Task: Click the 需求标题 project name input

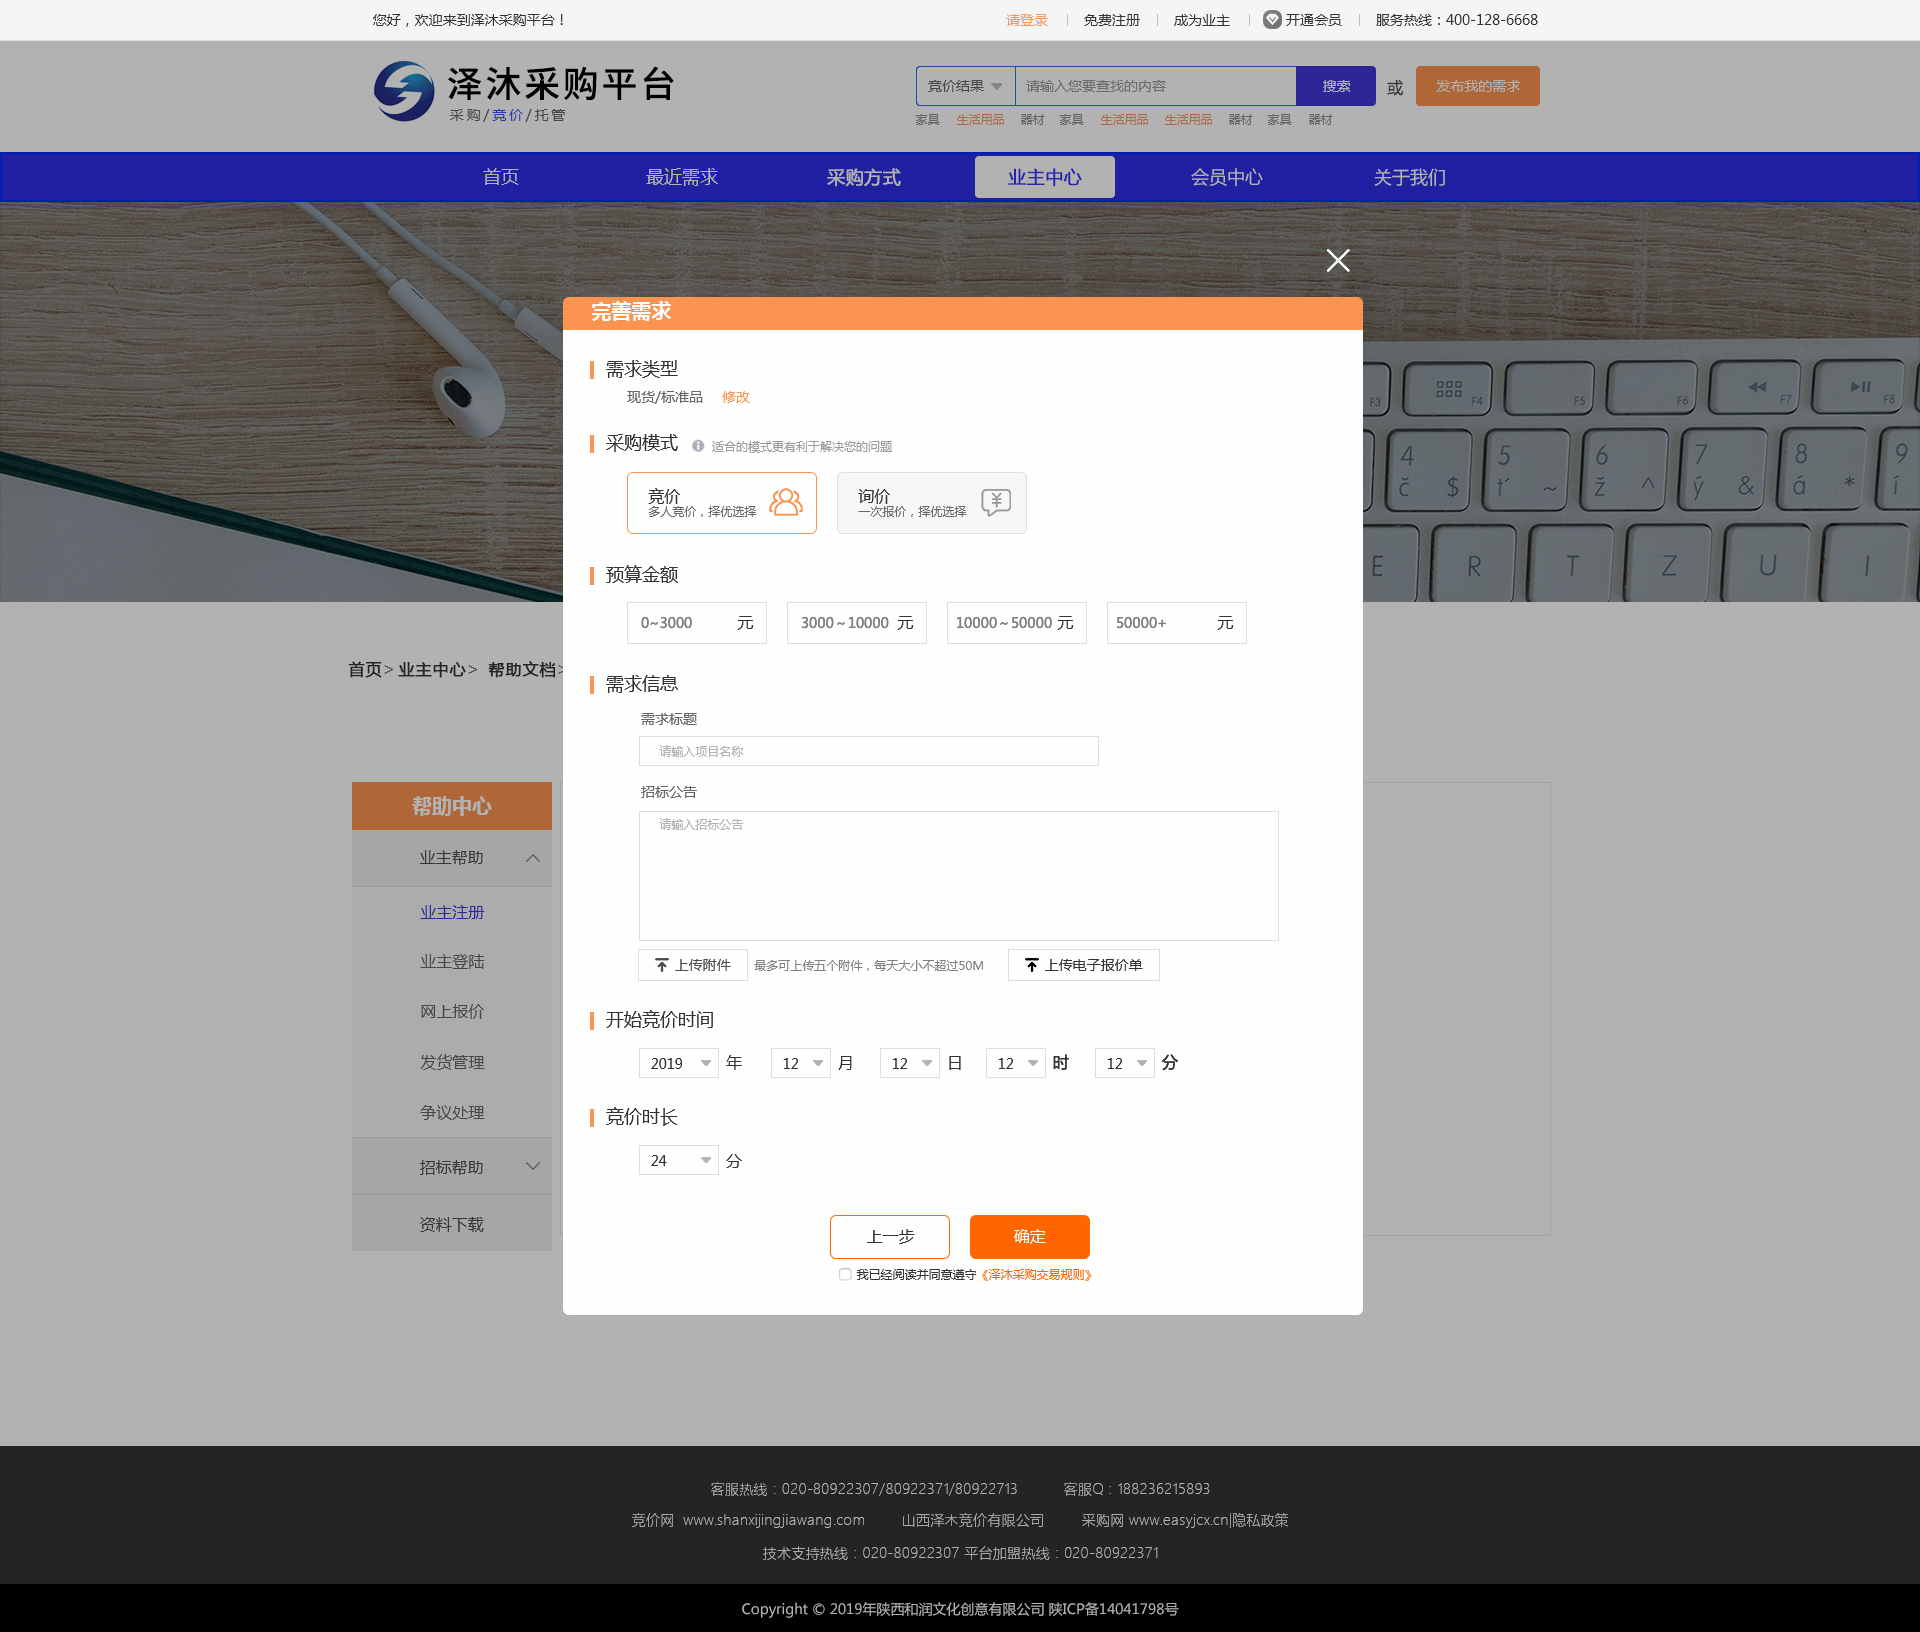Action: [x=868, y=751]
